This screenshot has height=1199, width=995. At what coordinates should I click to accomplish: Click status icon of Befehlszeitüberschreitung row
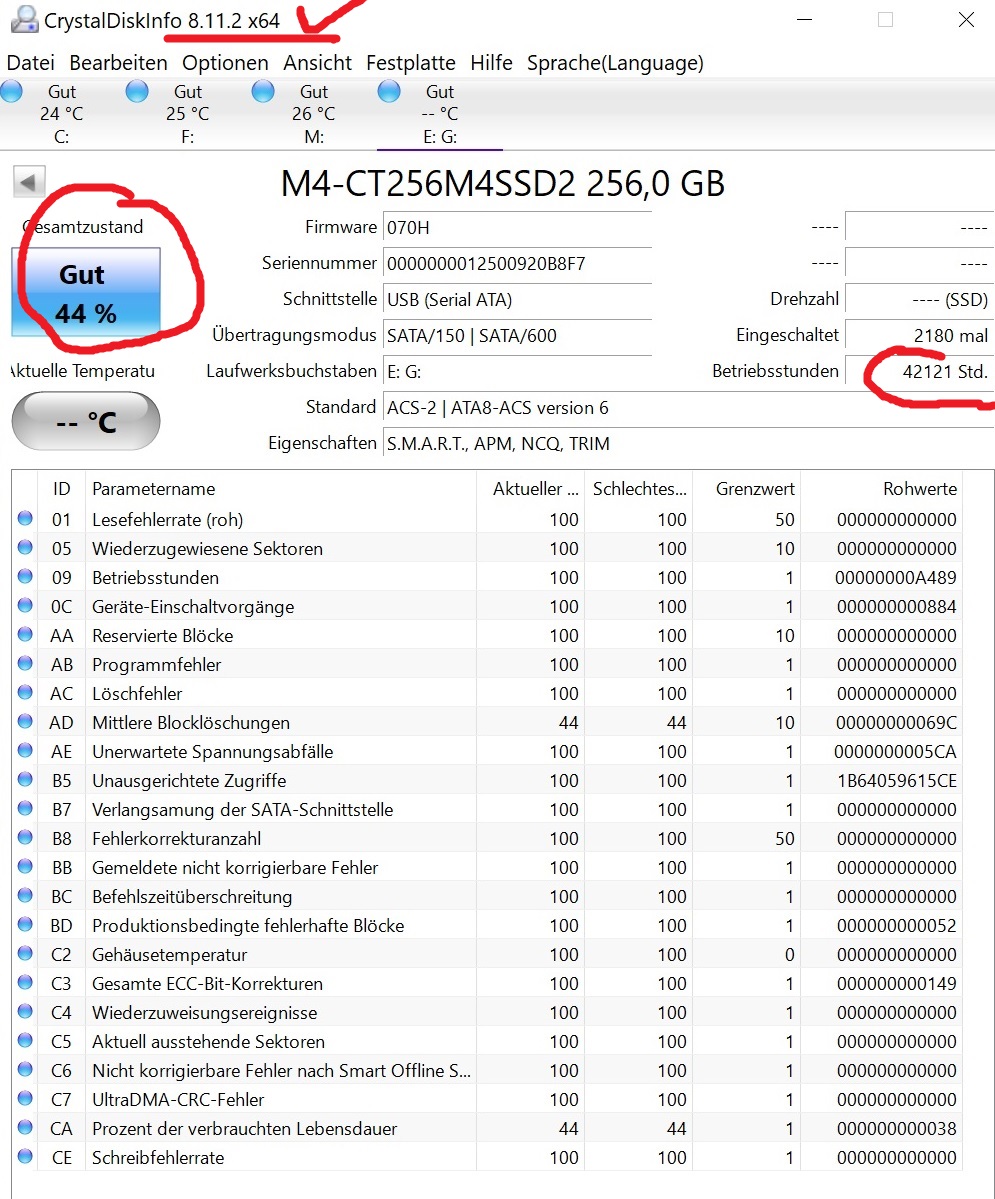click(25, 895)
